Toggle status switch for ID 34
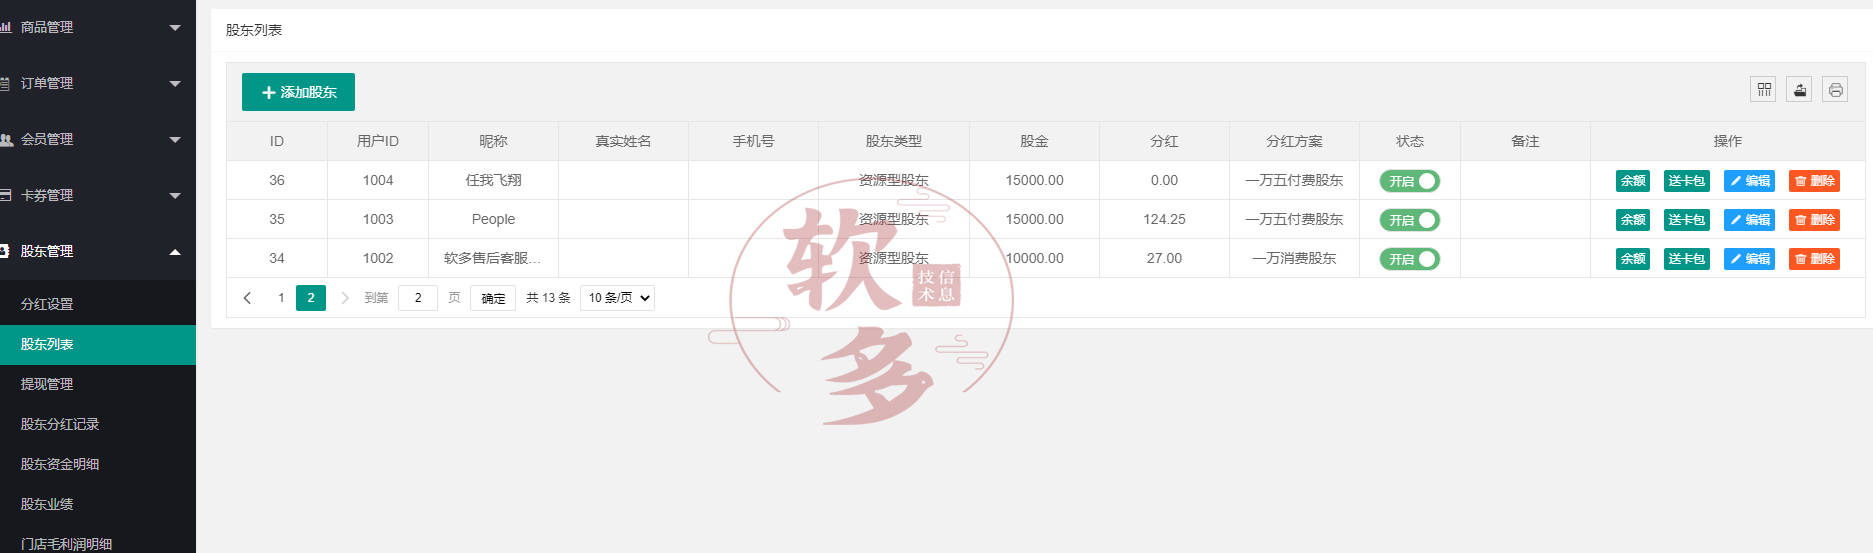The image size is (1873, 553). (1409, 259)
